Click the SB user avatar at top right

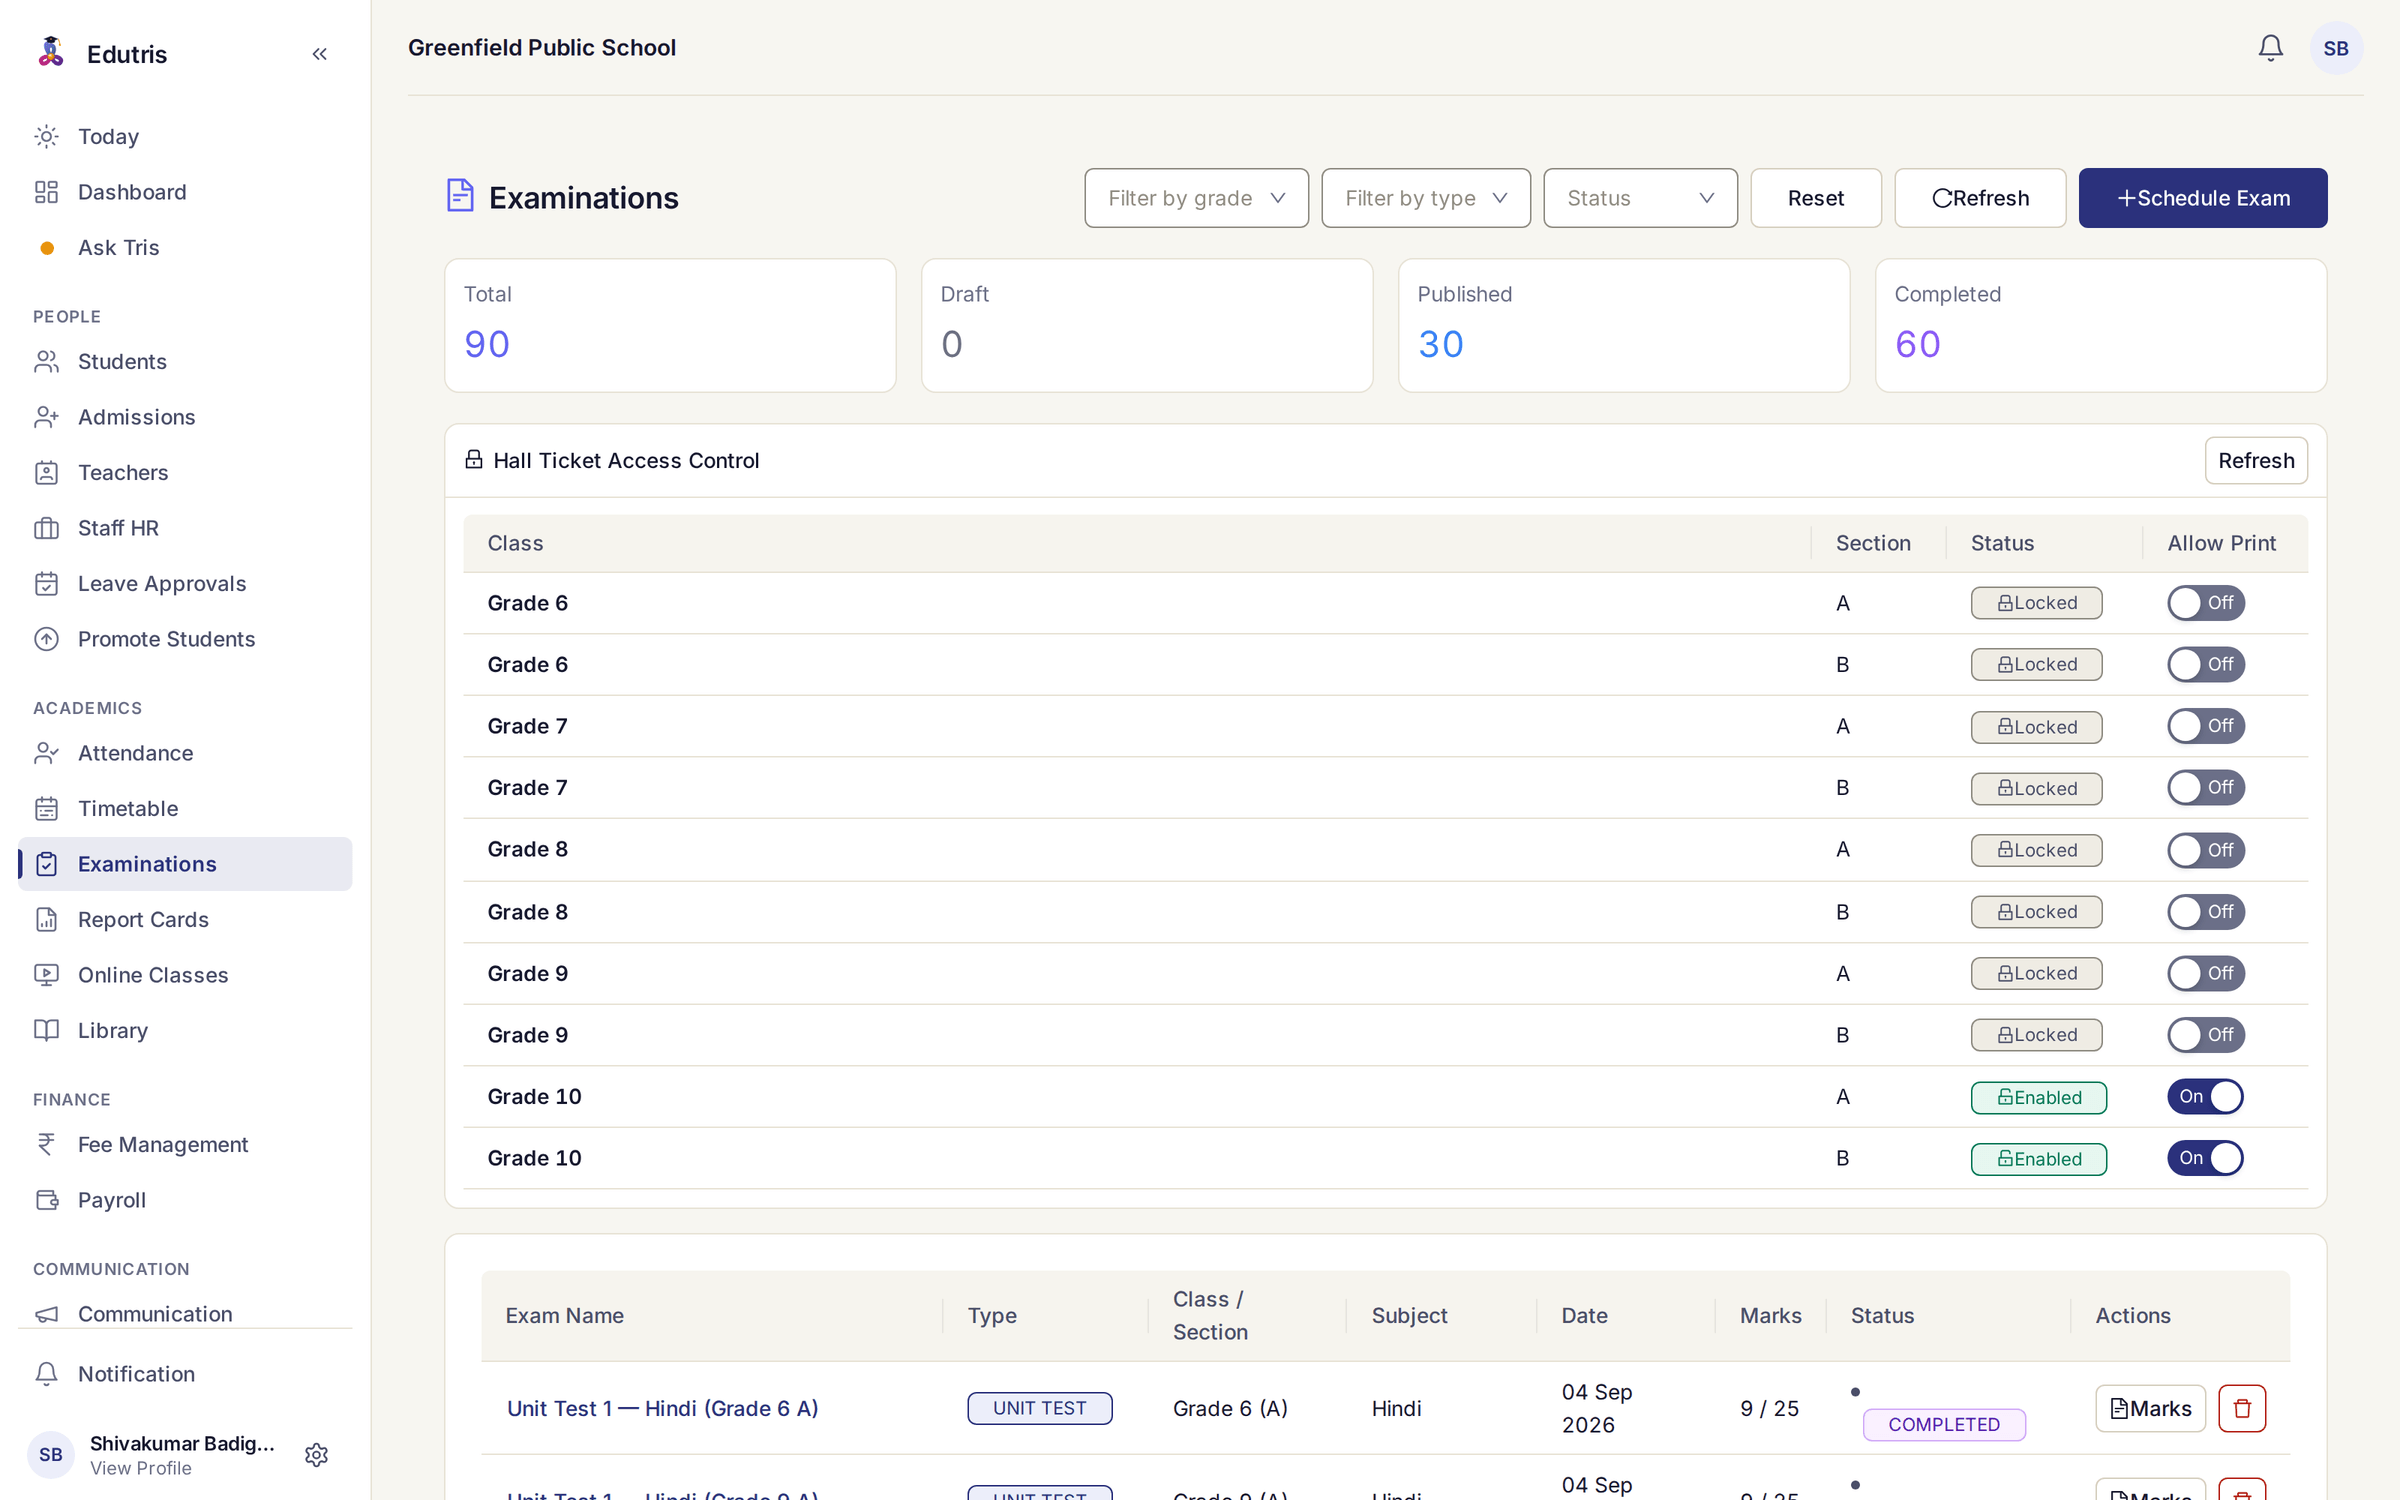(2336, 48)
